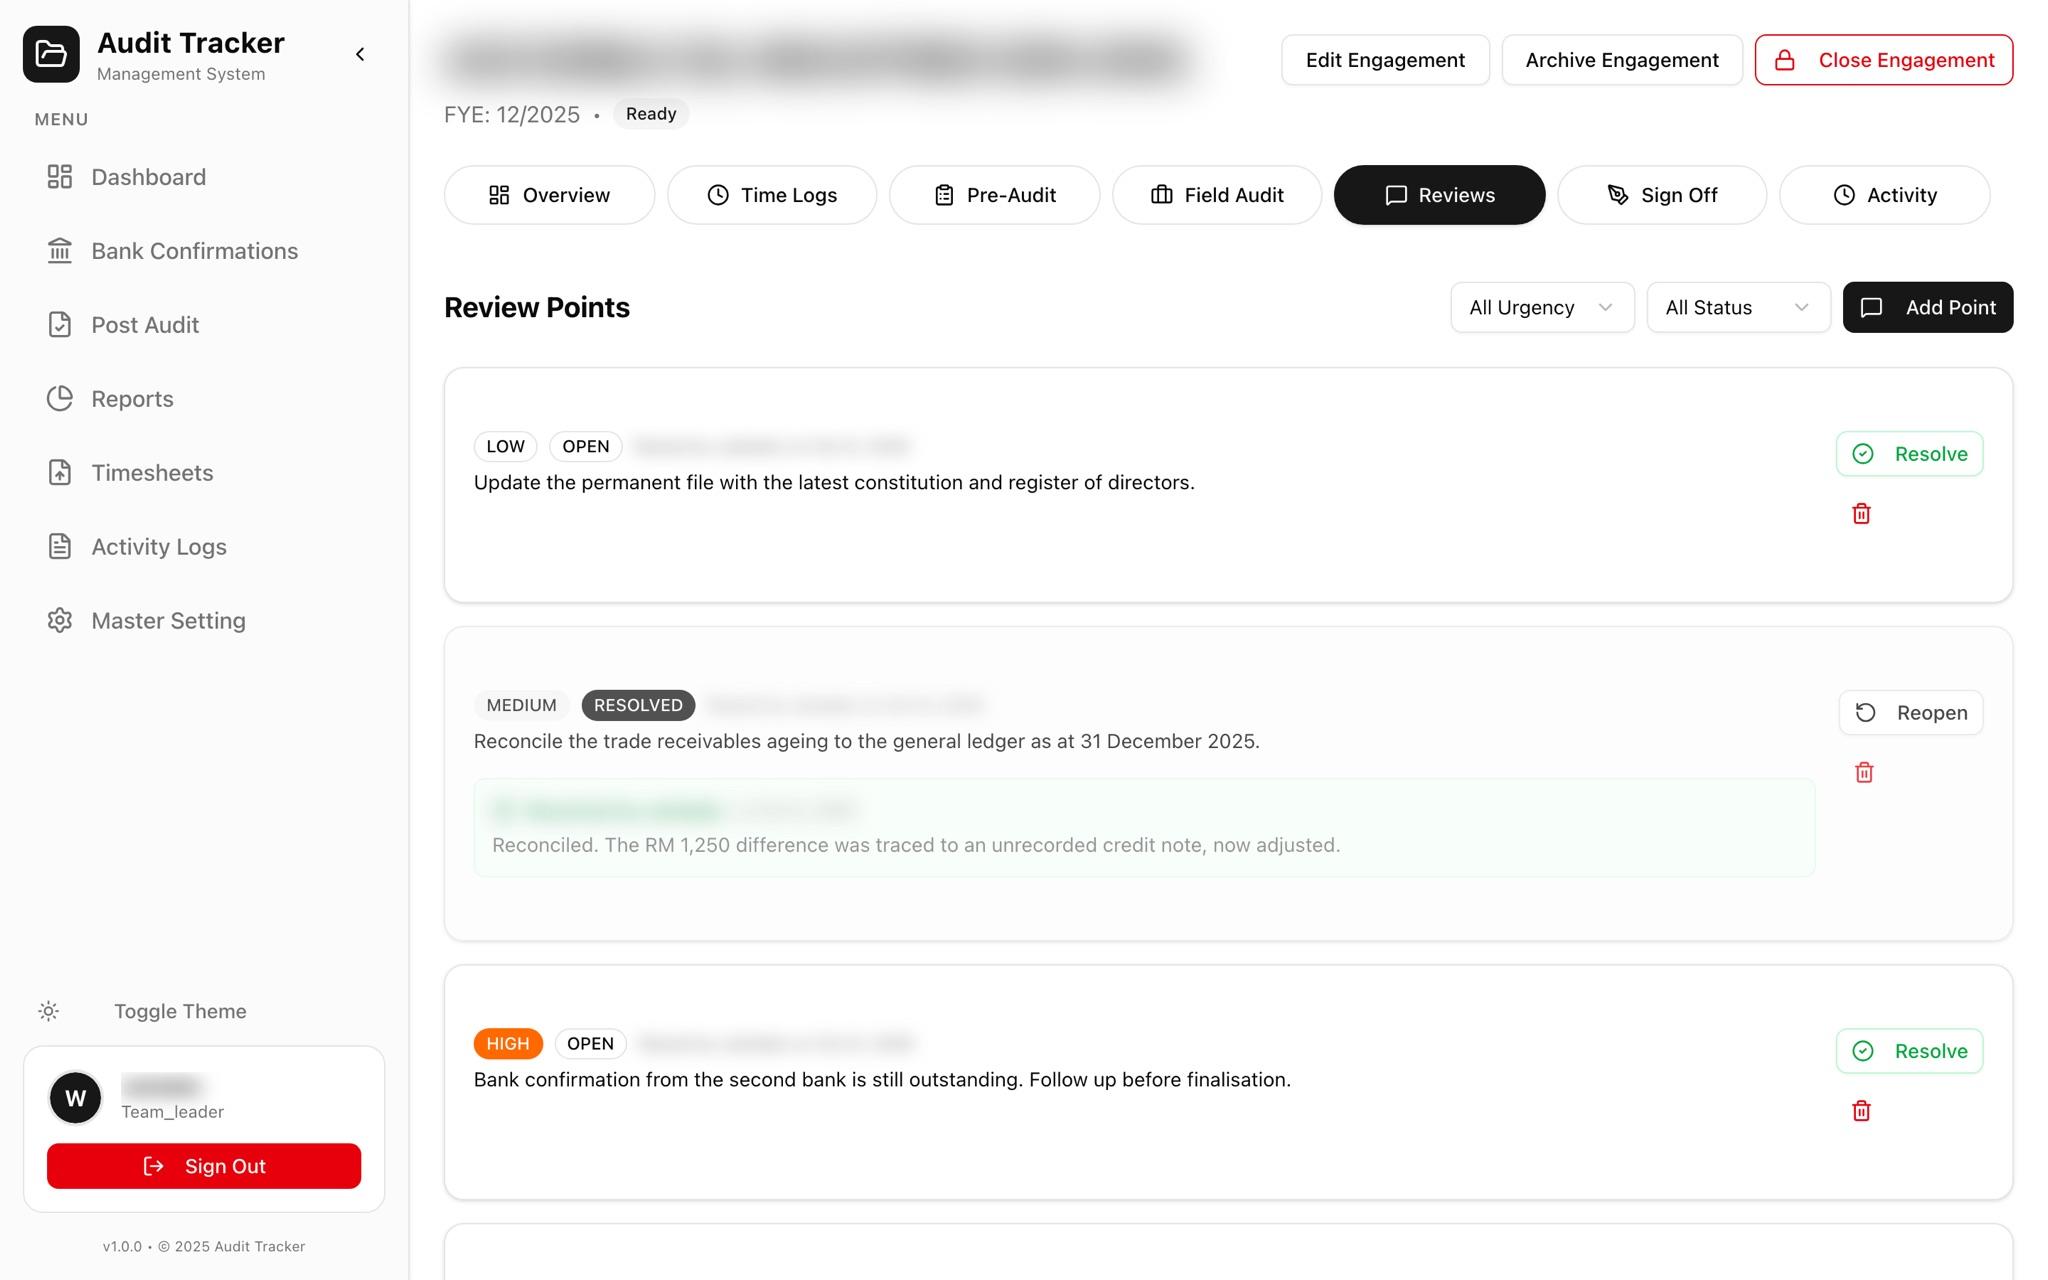Screen dimensions: 2048x1280
Task: Select the Reviews tab
Action: point(1439,195)
